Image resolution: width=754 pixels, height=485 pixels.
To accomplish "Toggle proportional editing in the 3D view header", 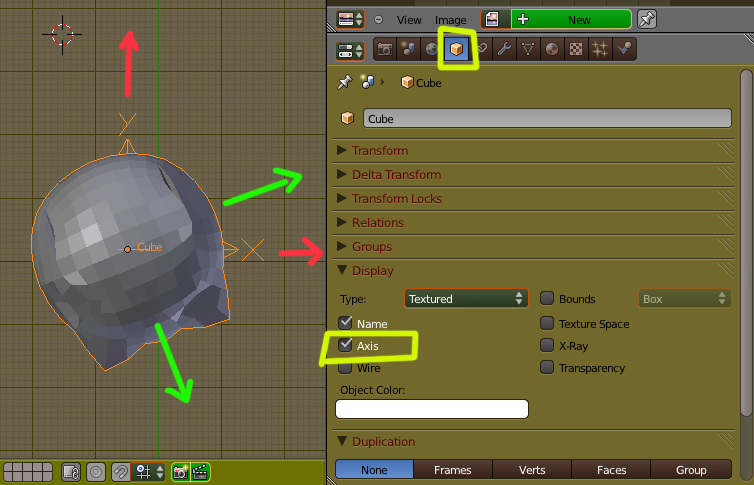I will (x=96, y=472).
